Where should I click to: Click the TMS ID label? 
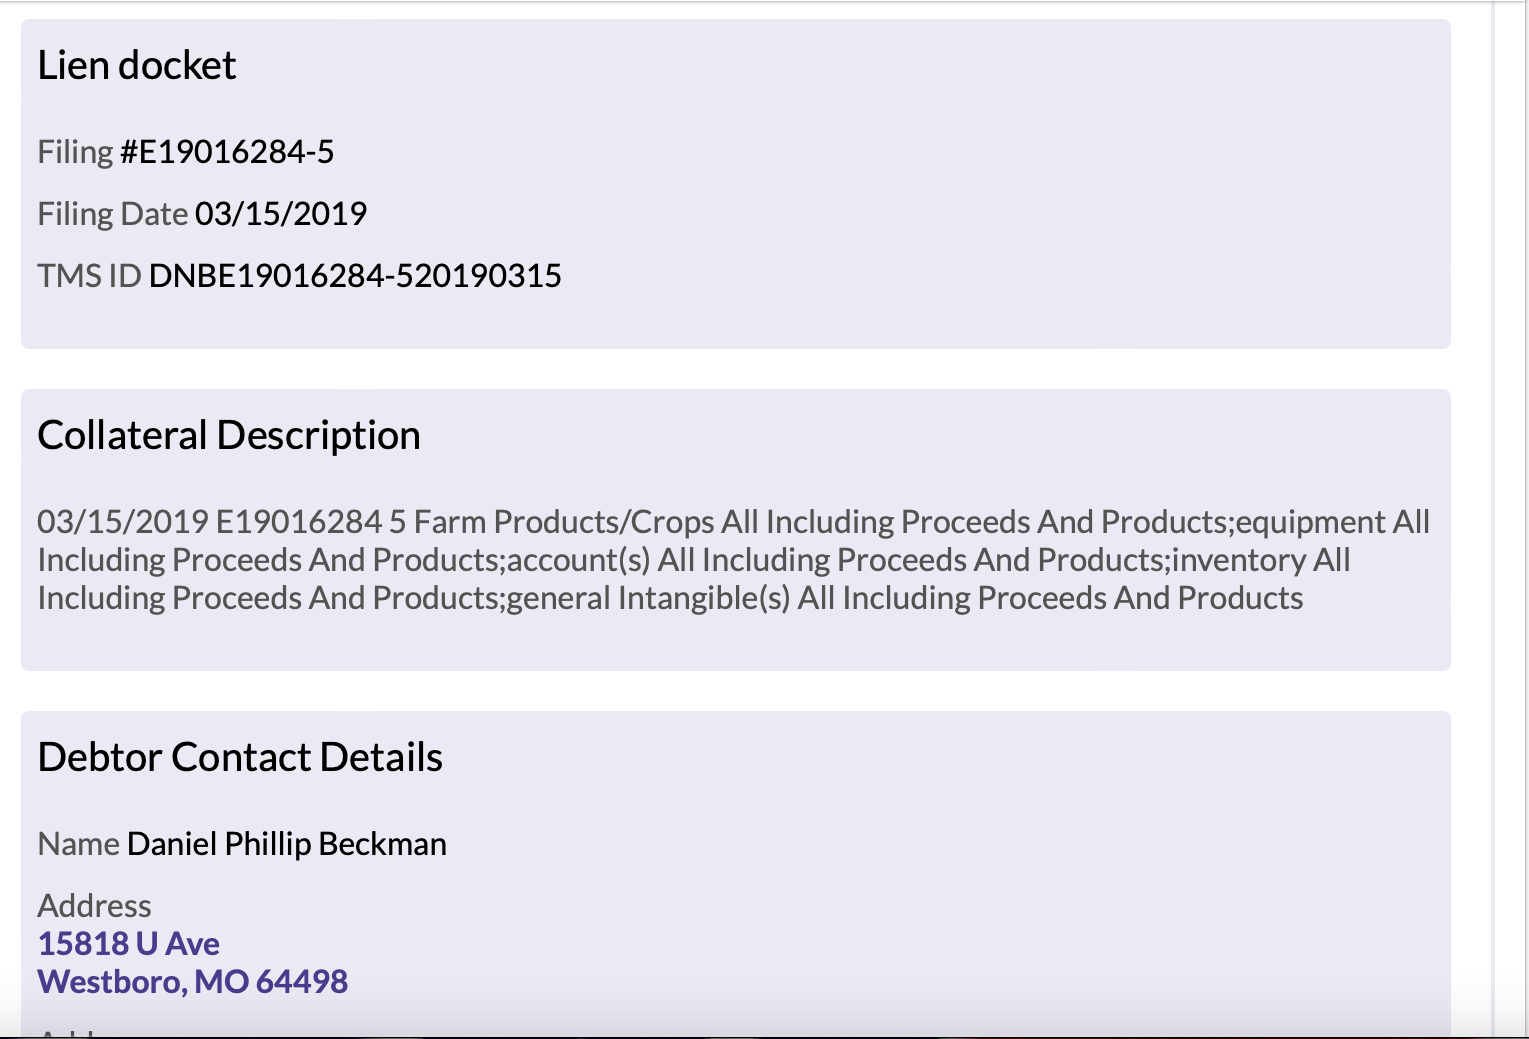click(89, 276)
